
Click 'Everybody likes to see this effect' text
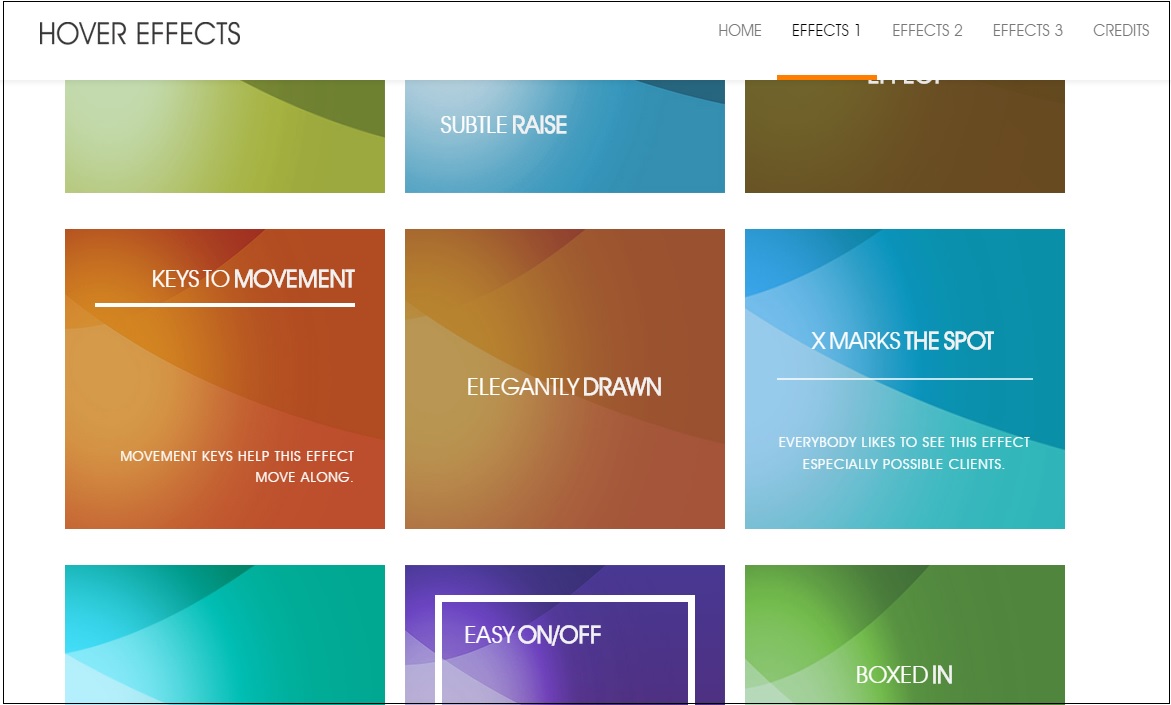coord(904,442)
